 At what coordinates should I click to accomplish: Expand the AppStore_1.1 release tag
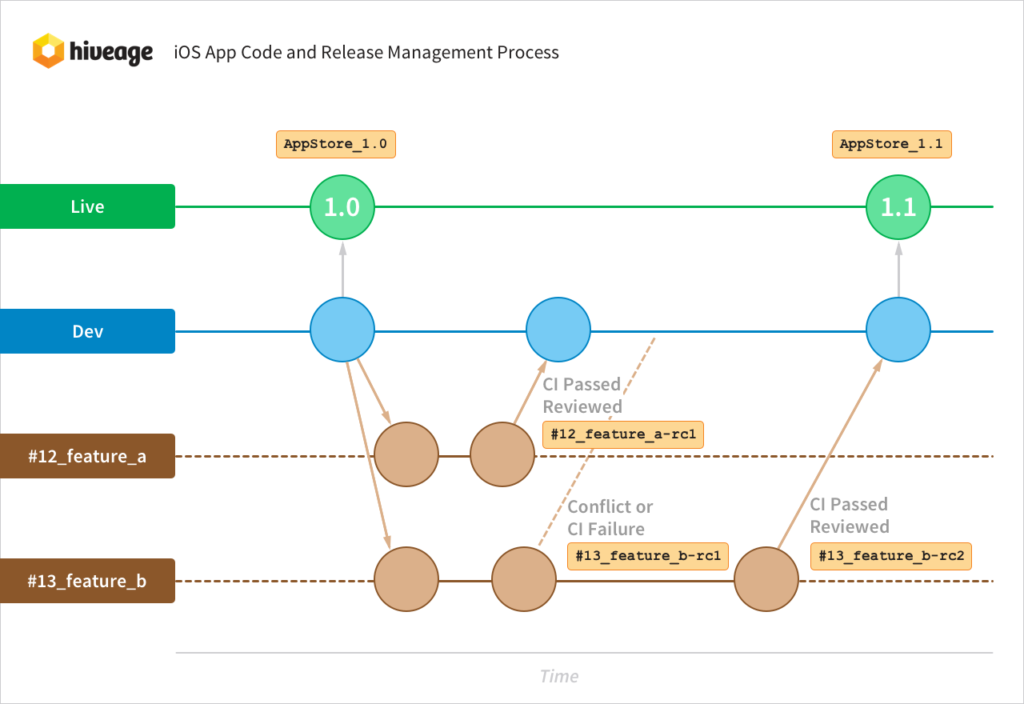pyautogui.click(x=891, y=144)
